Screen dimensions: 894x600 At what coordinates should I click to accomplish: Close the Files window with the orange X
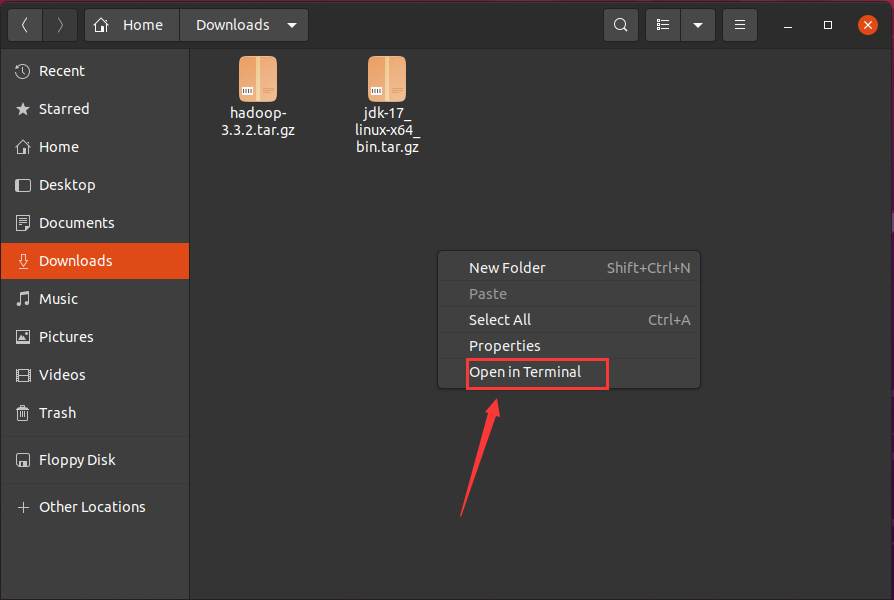coord(868,25)
